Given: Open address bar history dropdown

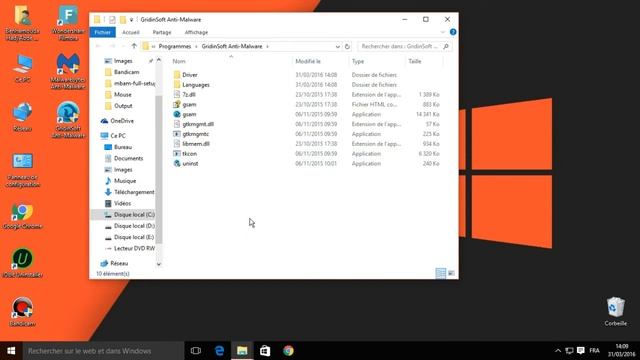Looking at the screenshot, I should click(338, 47).
